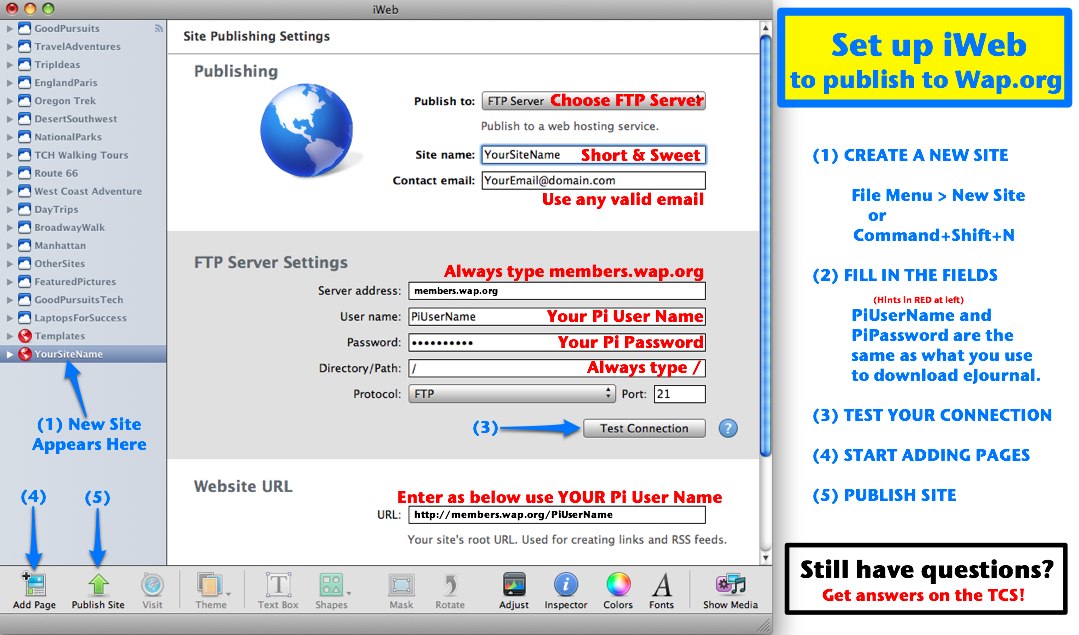Expand the Templates disclosure triangle

click(9, 336)
